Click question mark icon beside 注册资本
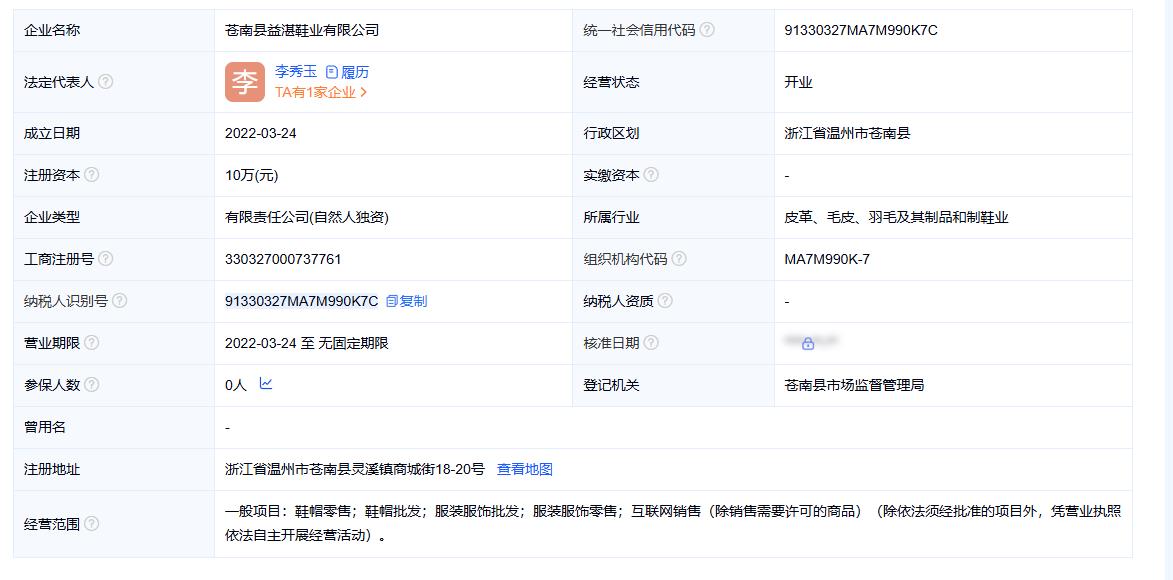 (x=91, y=174)
